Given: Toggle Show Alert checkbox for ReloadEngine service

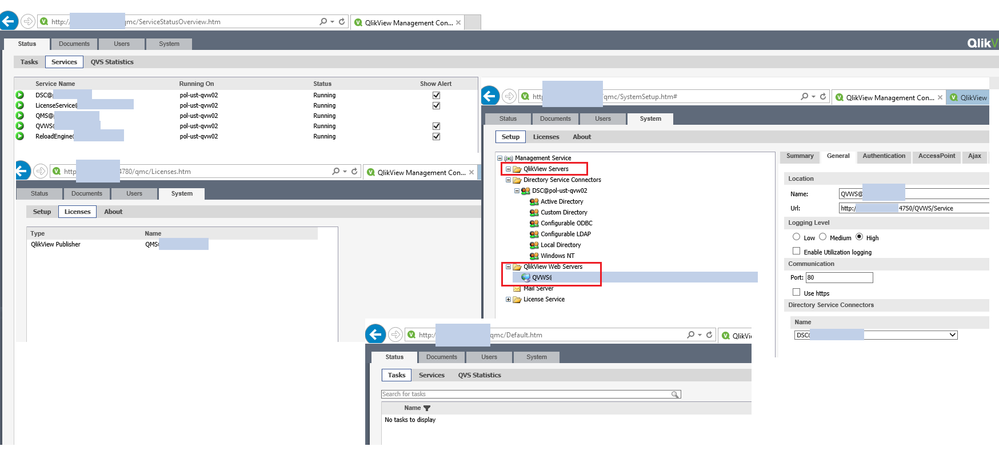Looking at the screenshot, I should pyautogui.click(x=436, y=136).
